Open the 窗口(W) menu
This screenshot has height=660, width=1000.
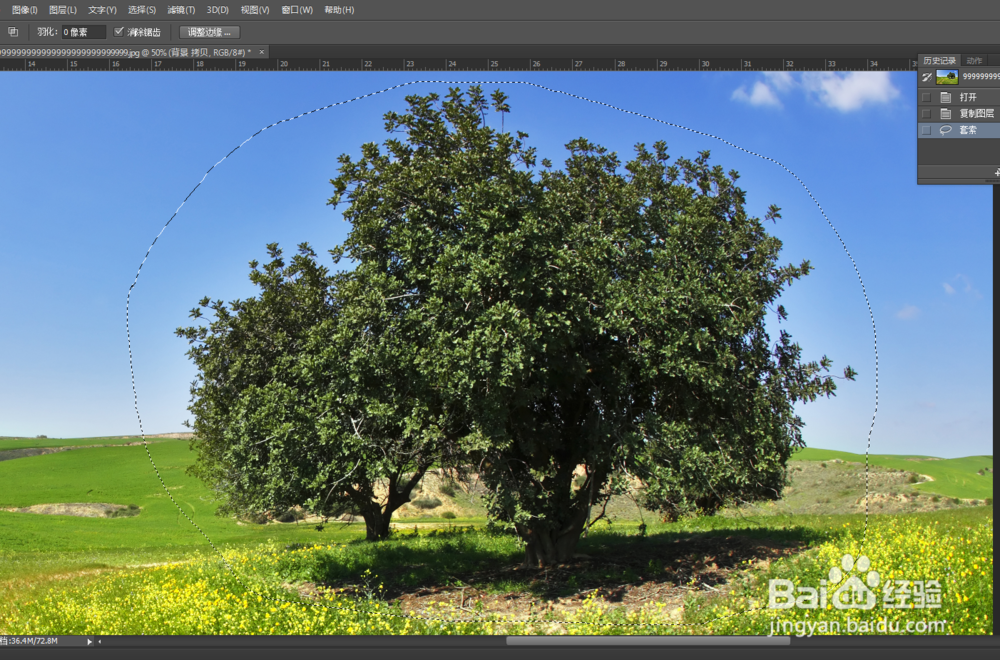(297, 10)
